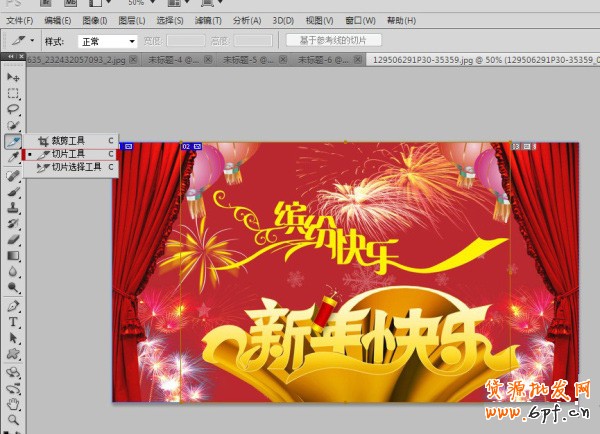600x434 pixels.
Task: Open the 图层(L) menu
Action: pyautogui.click(x=130, y=20)
